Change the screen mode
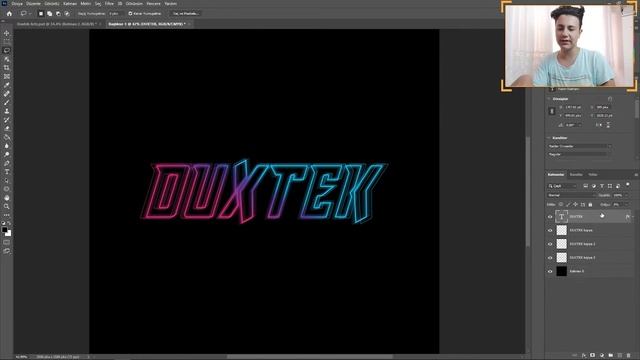Image resolution: width=640 pixels, height=360 pixels. (x=7, y=251)
